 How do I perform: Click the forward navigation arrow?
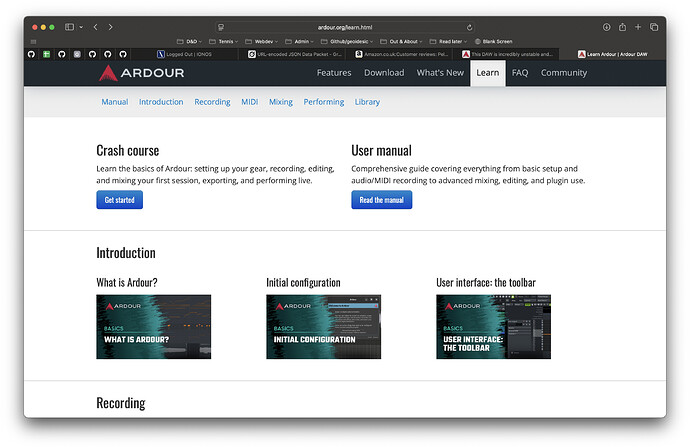(x=110, y=27)
